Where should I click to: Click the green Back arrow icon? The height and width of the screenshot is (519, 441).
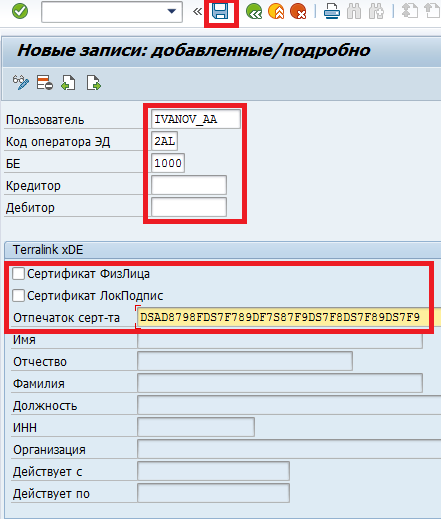tap(254, 12)
